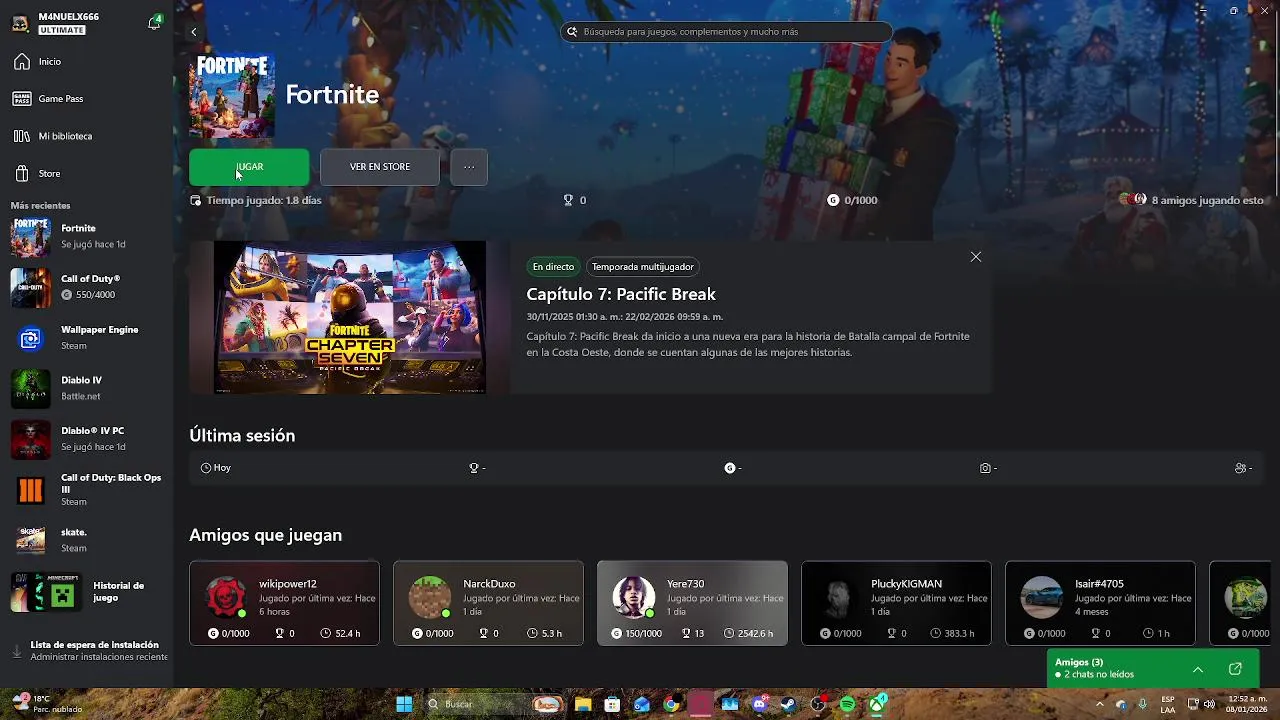The height and width of the screenshot is (720, 1280).
Task: Click Windows Start button
Action: coord(404,704)
